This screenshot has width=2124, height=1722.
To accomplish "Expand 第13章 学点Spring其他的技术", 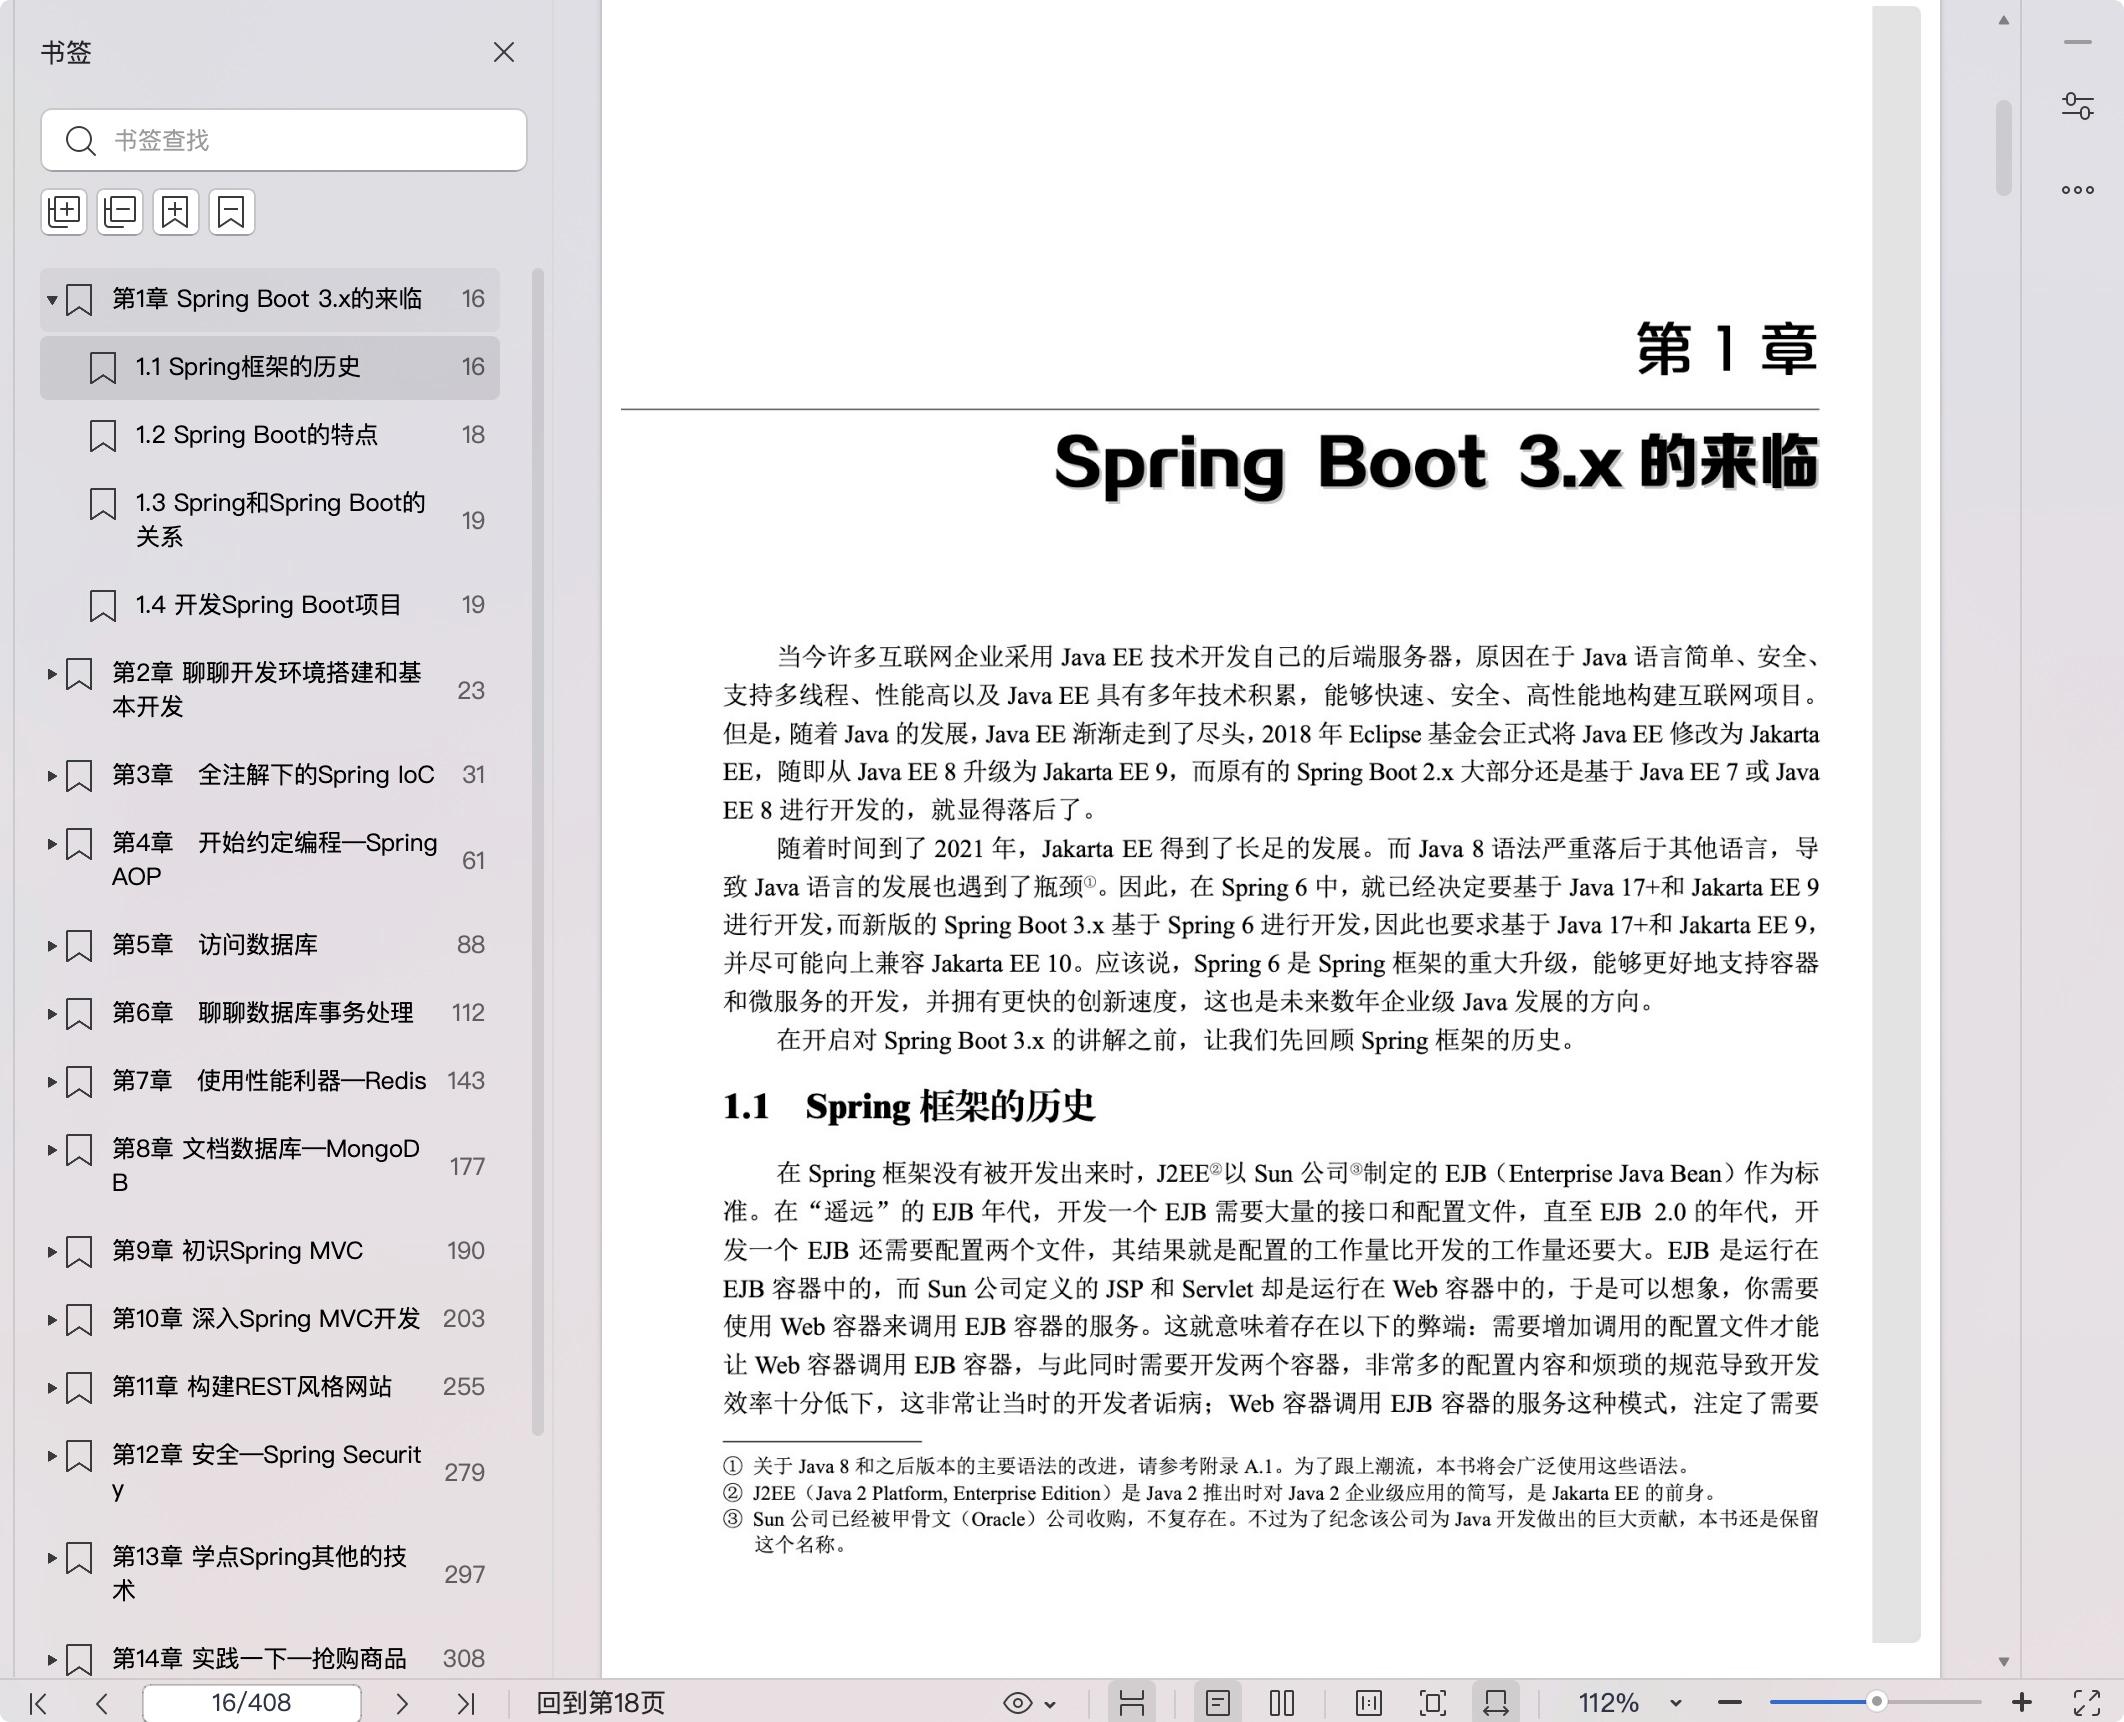I will click(x=52, y=1558).
